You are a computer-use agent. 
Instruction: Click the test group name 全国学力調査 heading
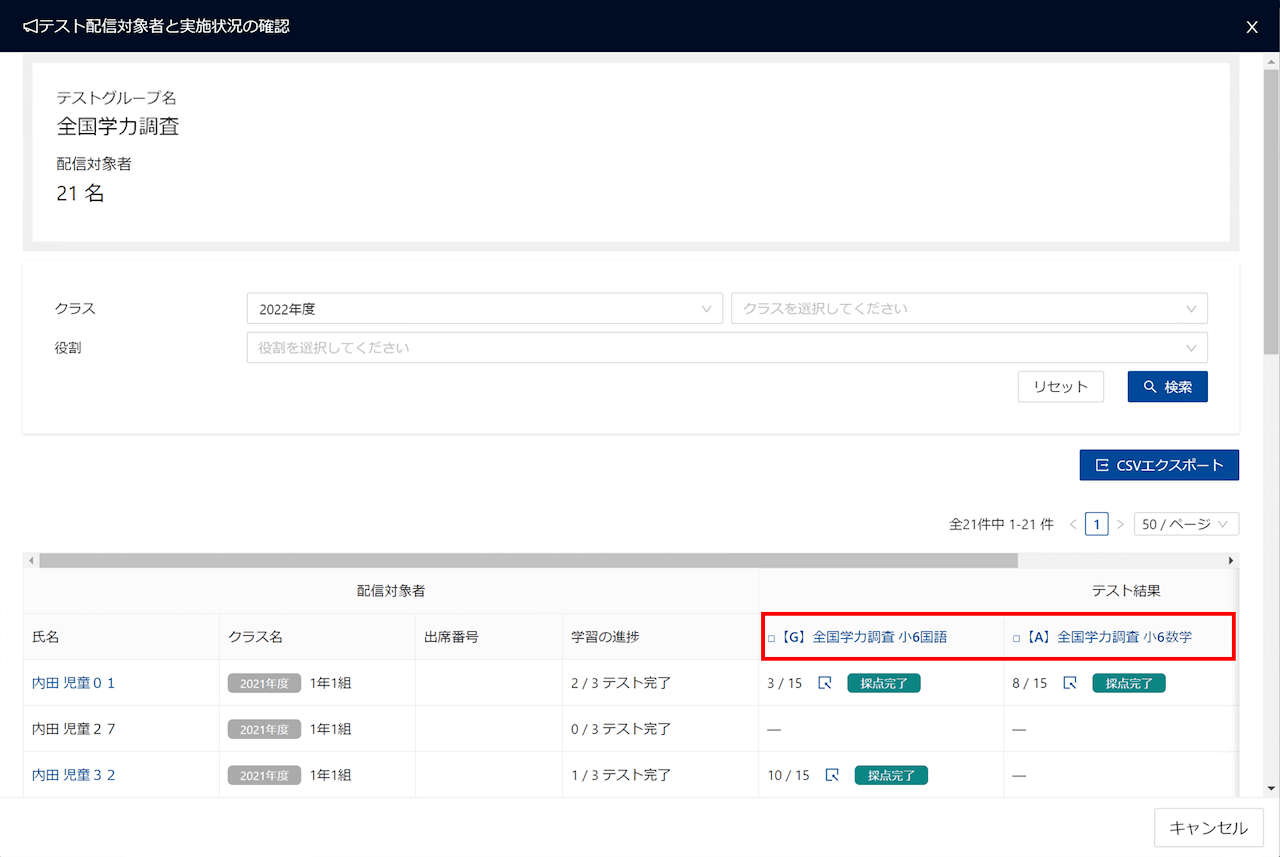[118, 127]
